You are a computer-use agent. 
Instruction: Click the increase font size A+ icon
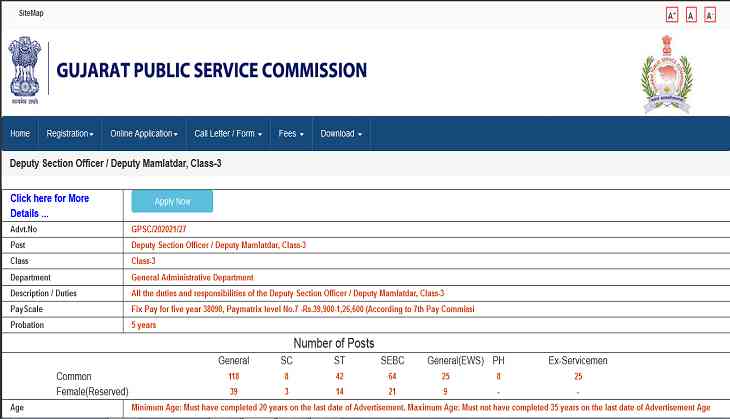[x=671, y=15]
